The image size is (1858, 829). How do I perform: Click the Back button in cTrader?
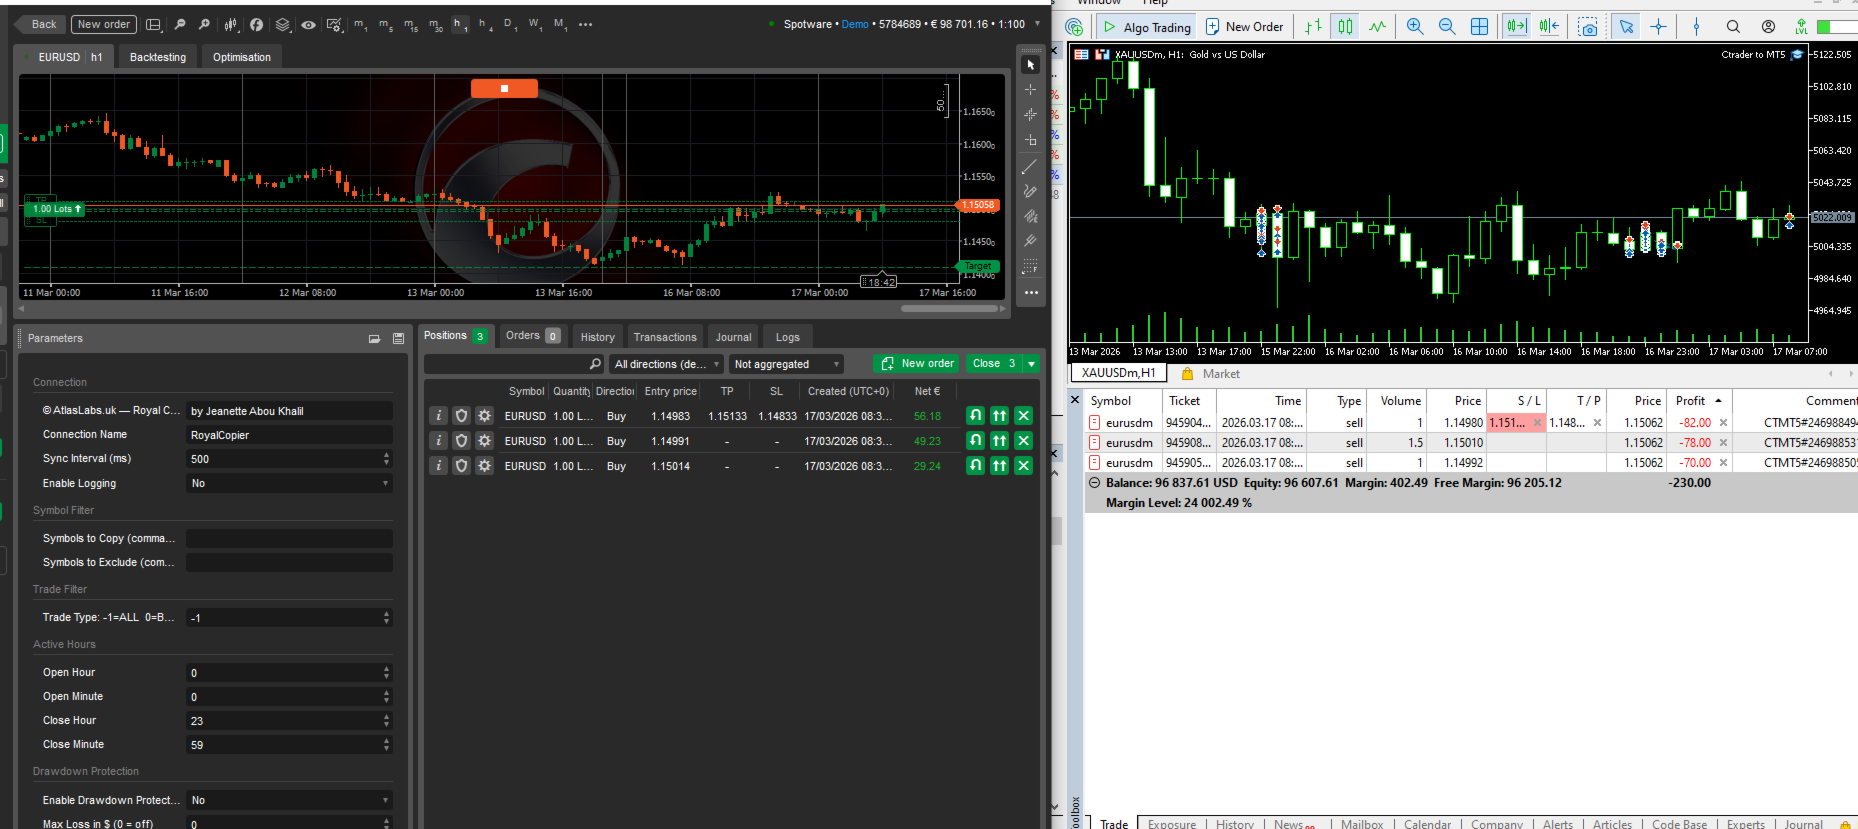point(41,24)
